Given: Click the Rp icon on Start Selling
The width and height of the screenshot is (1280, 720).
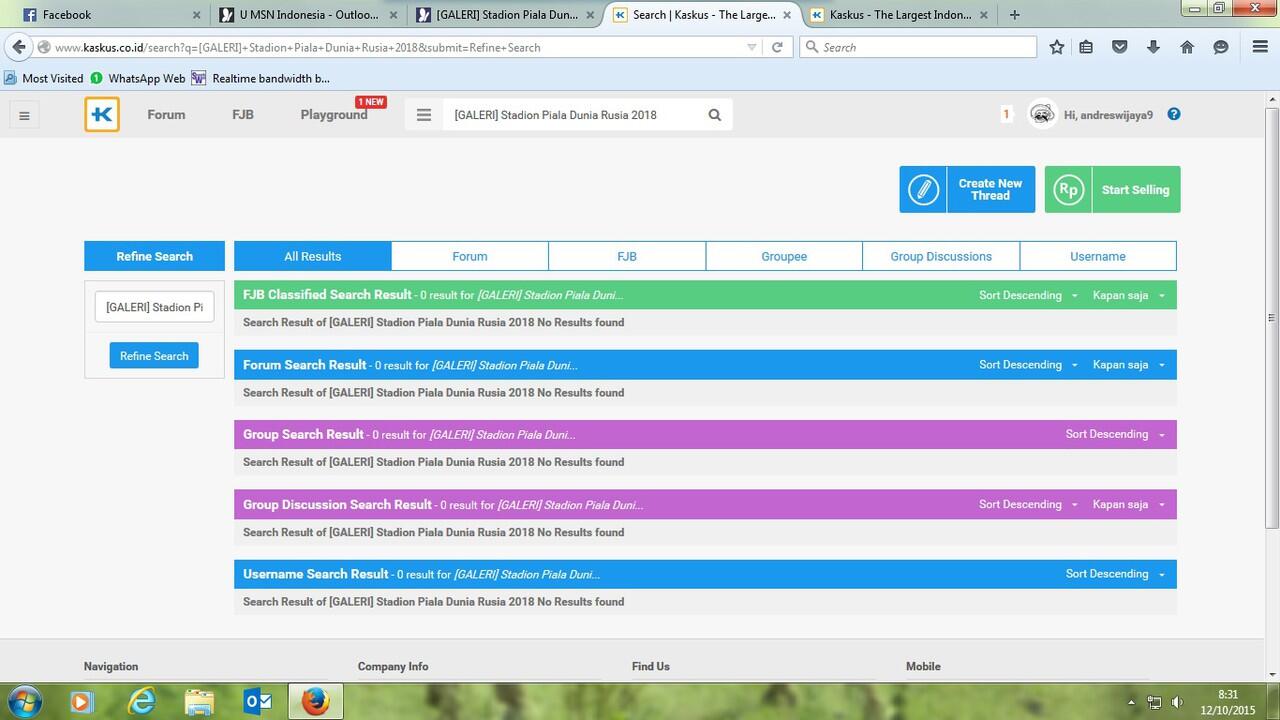Looking at the screenshot, I should click(x=1068, y=189).
